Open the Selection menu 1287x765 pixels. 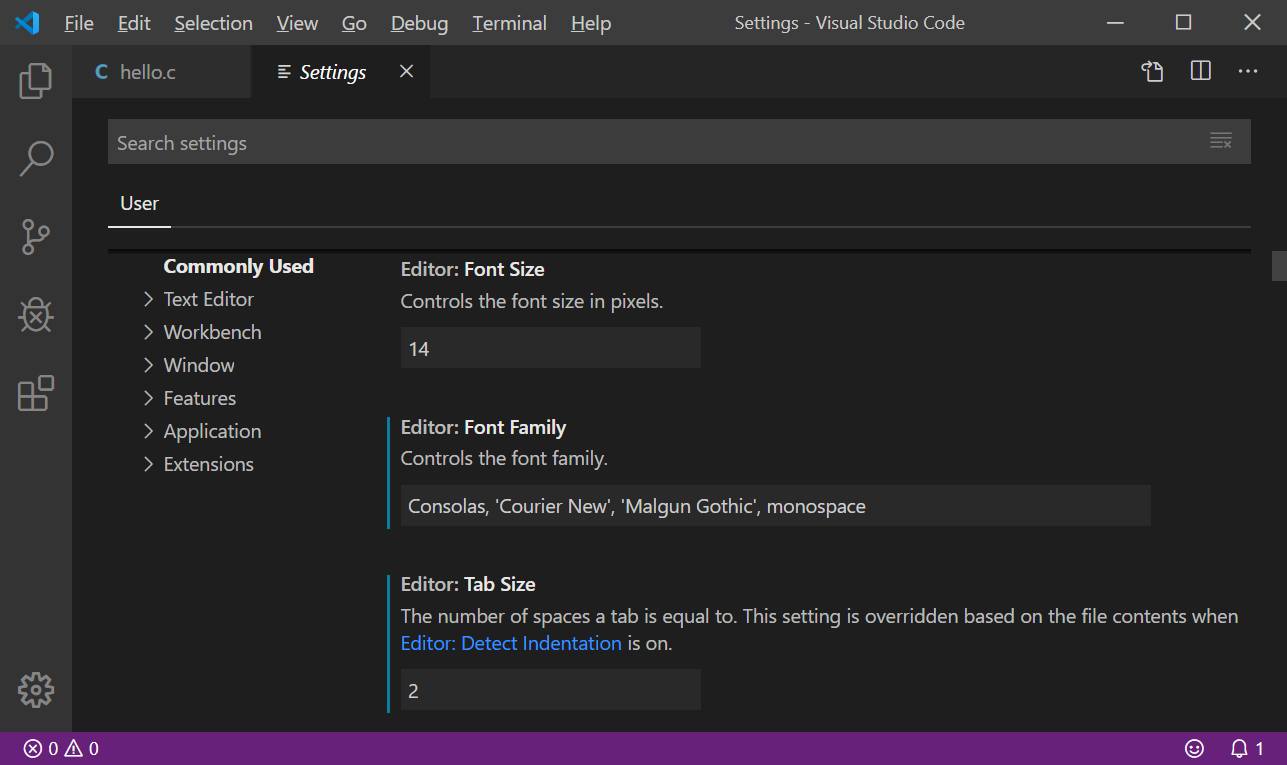click(x=213, y=22)
